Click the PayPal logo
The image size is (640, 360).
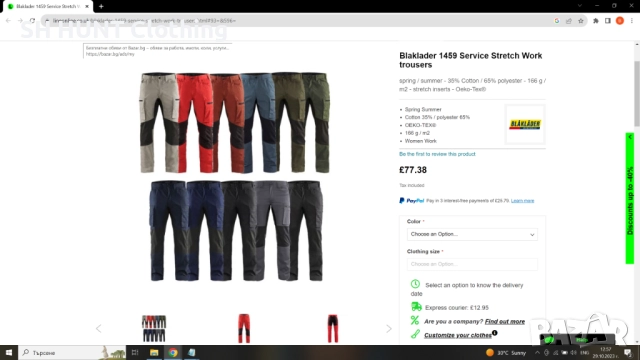click(x=411, y=200)
